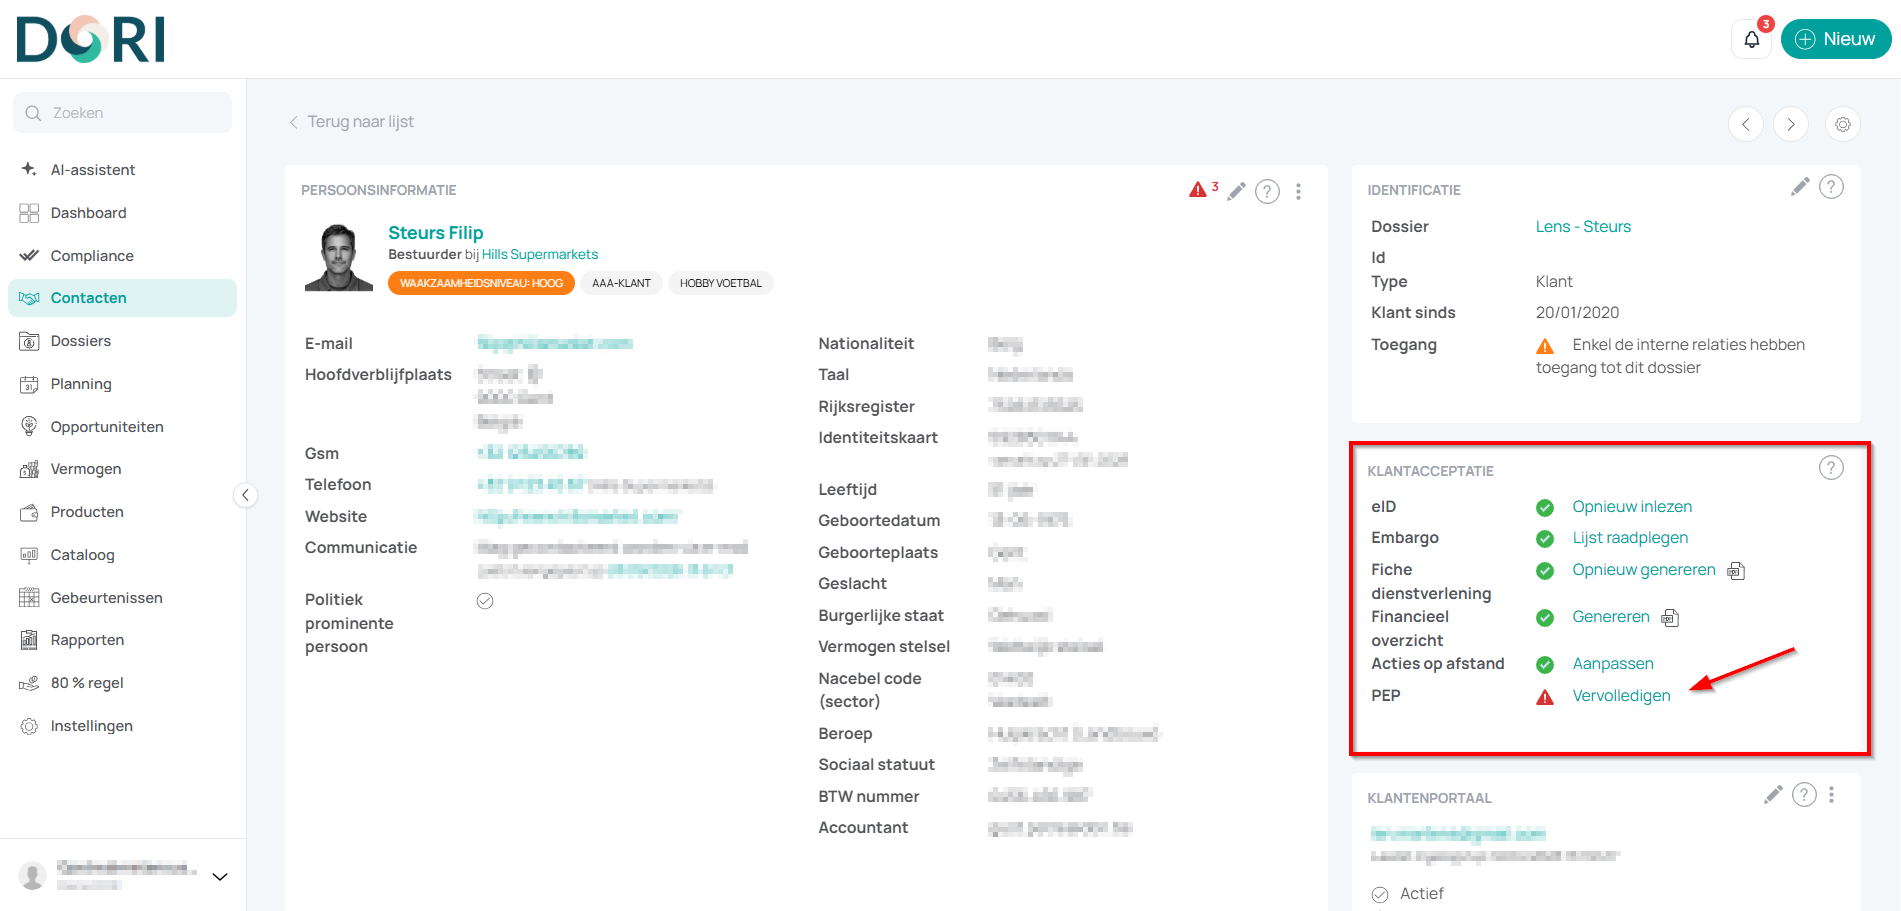Click Opnieuw inlezen for eID

pyautogui.click(x=1632, y=507)
